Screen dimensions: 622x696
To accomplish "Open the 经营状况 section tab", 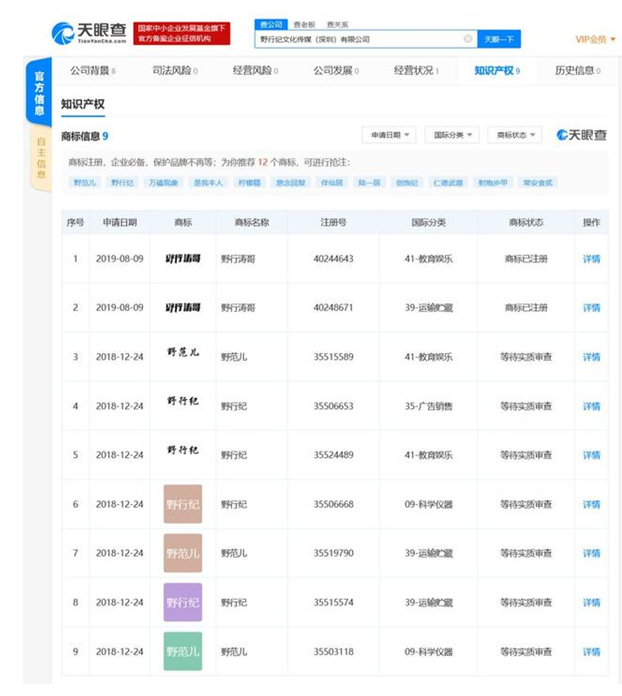I will click(x=416, y=71).
